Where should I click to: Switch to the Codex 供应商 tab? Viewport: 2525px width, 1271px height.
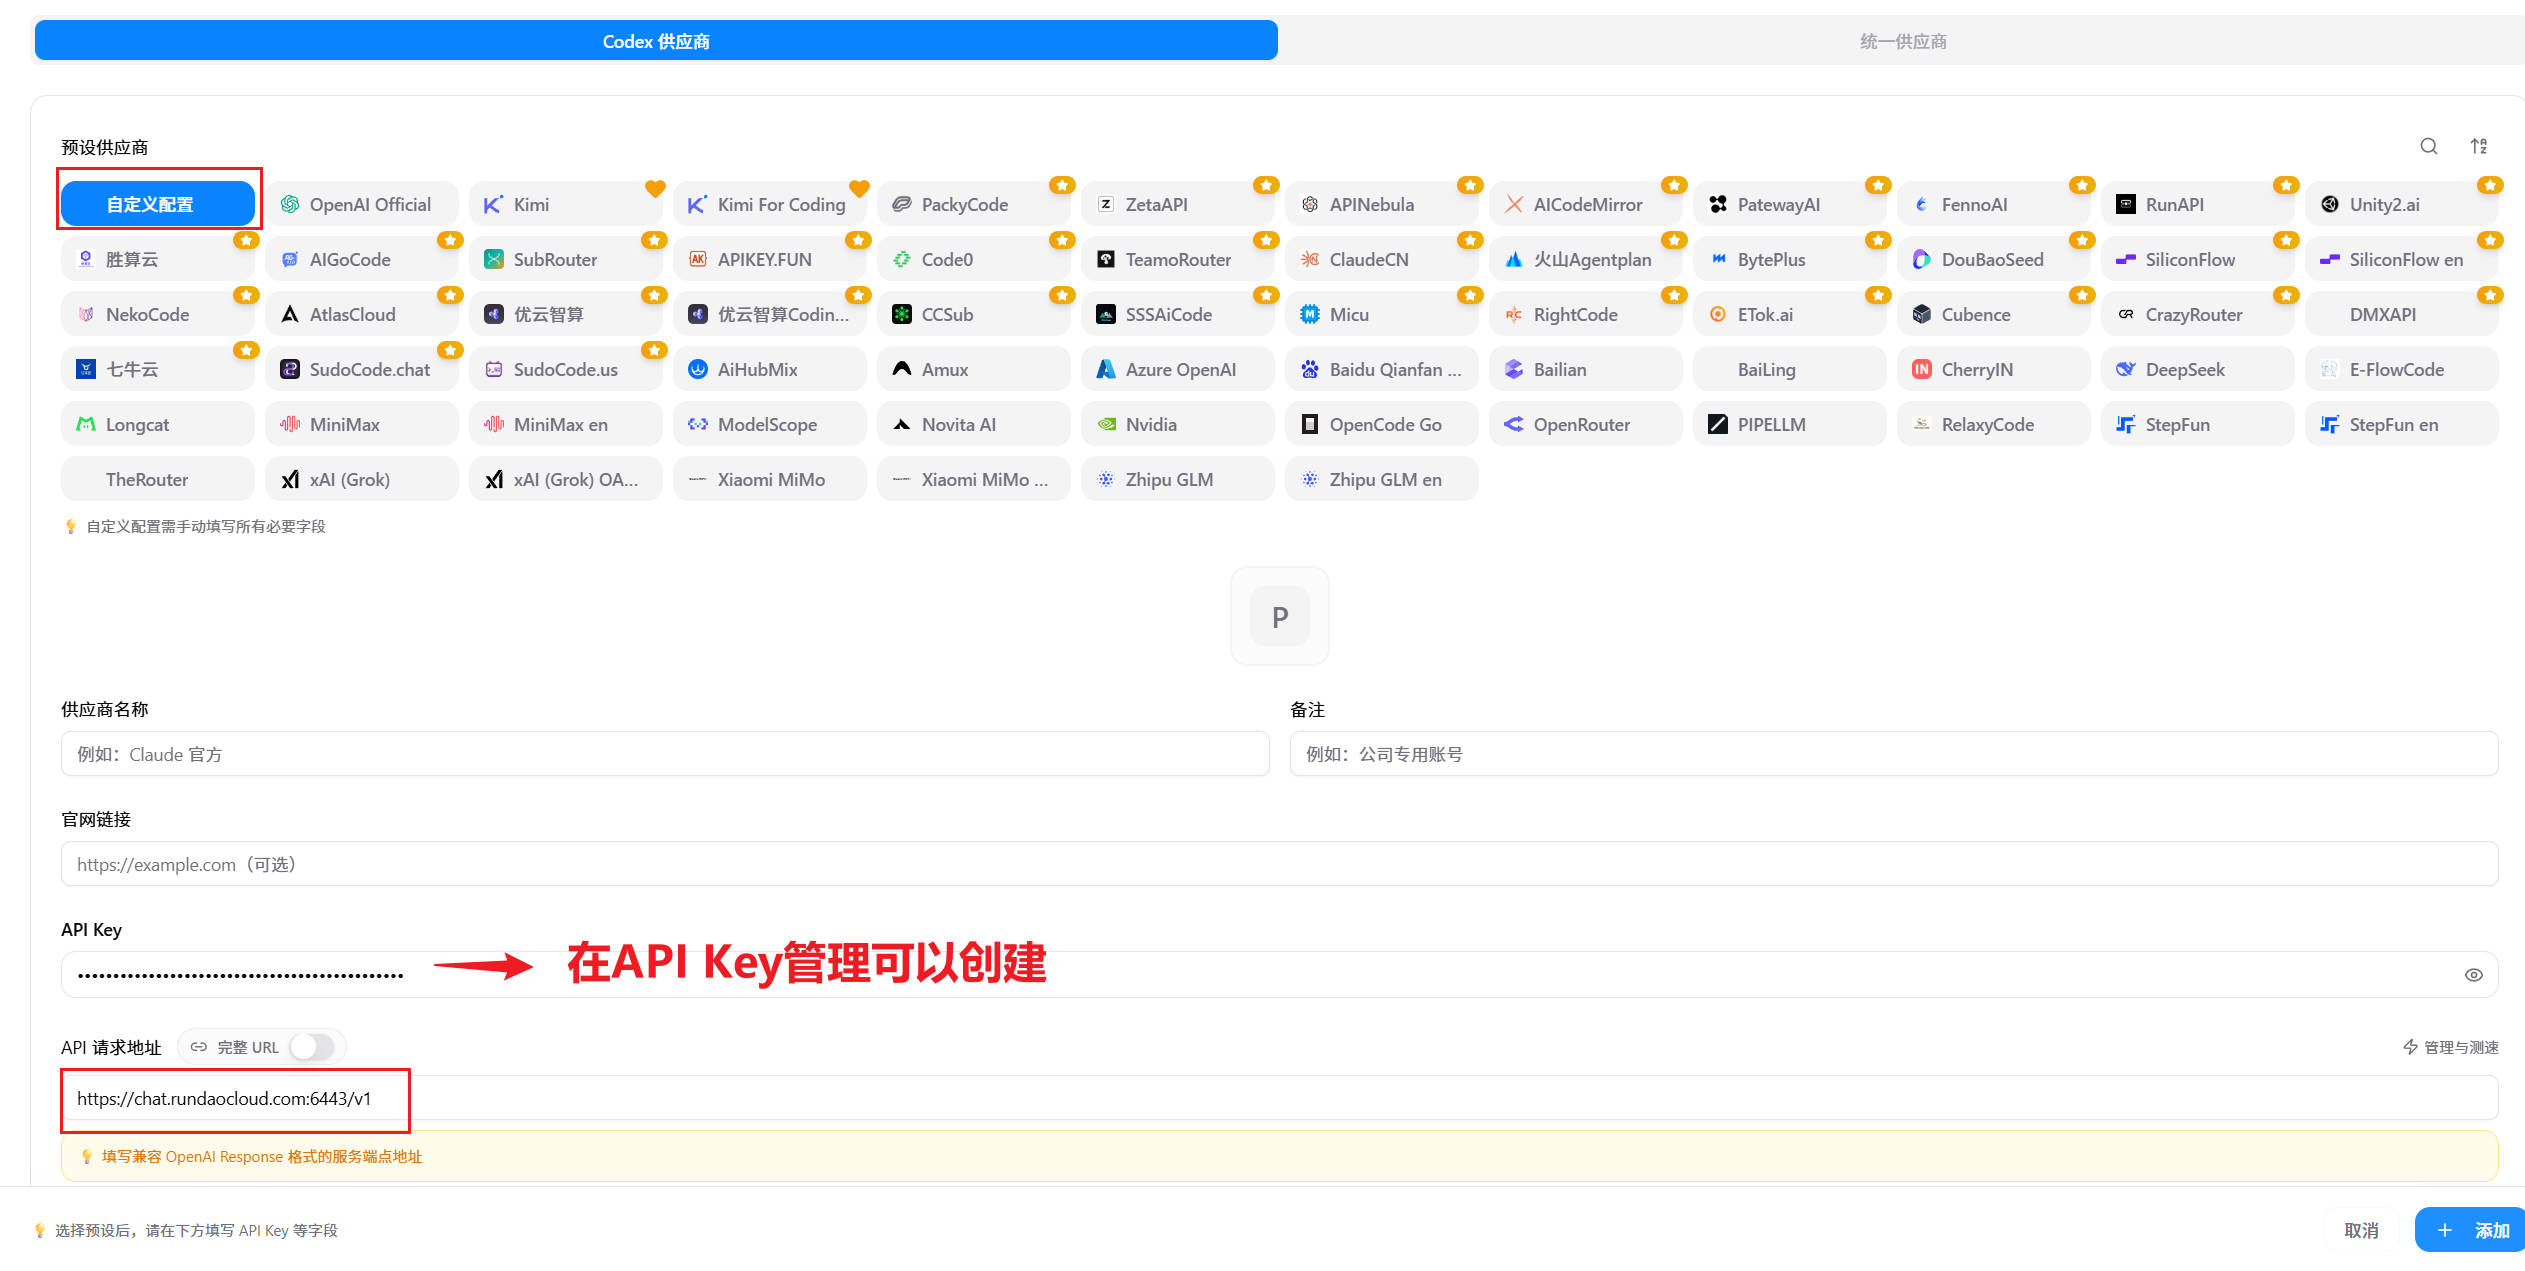click(x=656, y=41)
